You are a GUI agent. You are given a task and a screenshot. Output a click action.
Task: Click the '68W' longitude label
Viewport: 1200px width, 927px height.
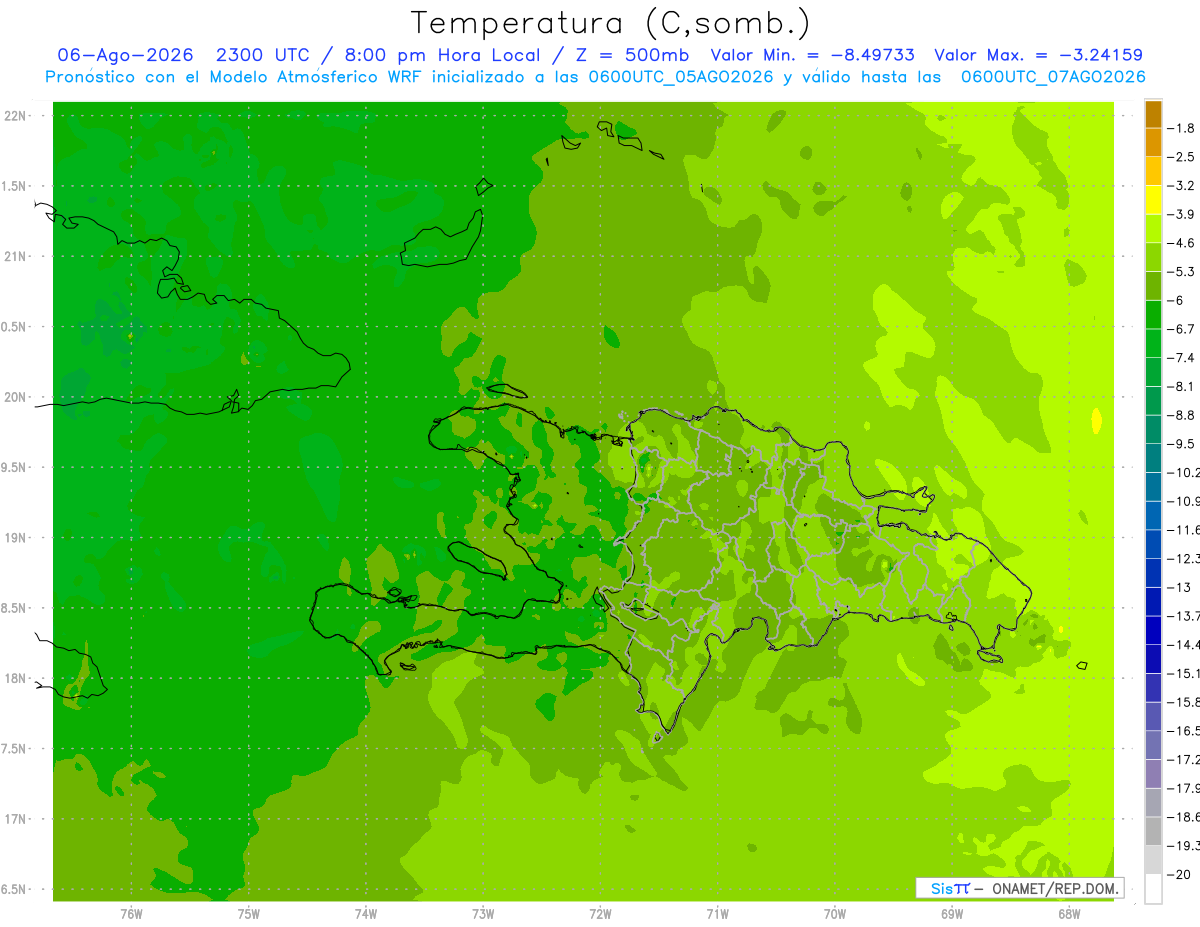point(1068,914)
